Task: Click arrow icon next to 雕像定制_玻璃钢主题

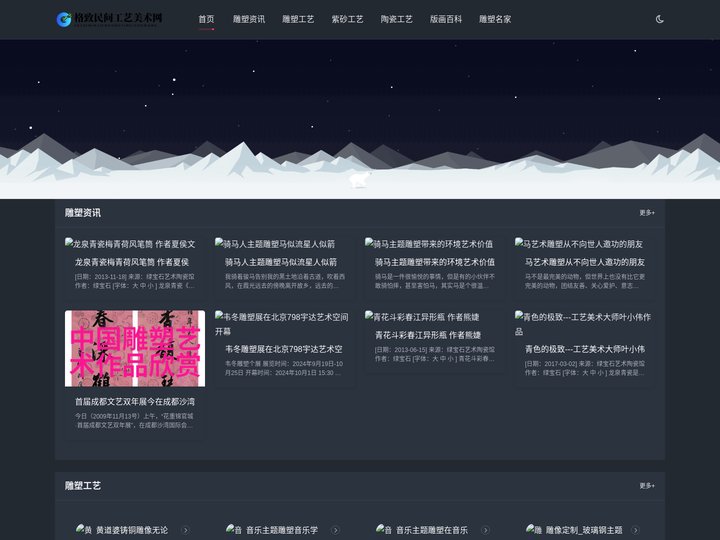Action: point(636,530)
